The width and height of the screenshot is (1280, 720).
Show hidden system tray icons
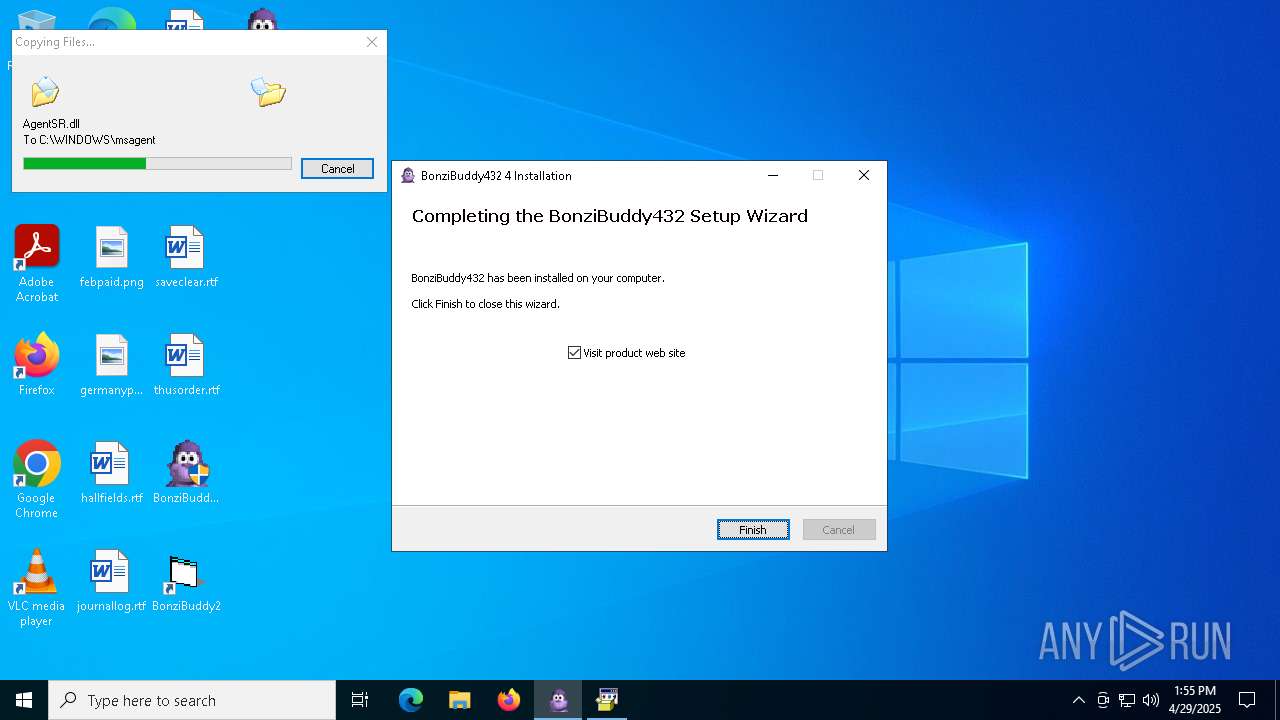[1078, 700]
